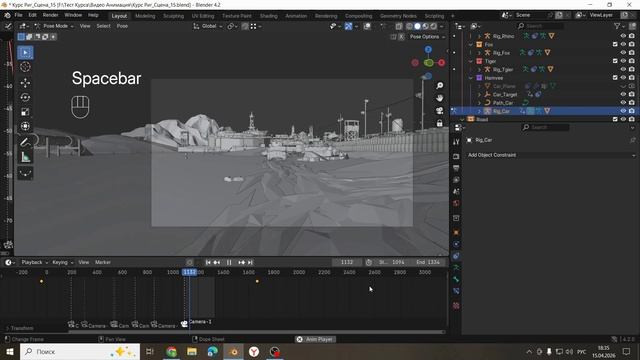The width and height of the screenshot is (640, 360).
Task: Open the Keying dropdown in timeline
Action: (x=62, y=262)
